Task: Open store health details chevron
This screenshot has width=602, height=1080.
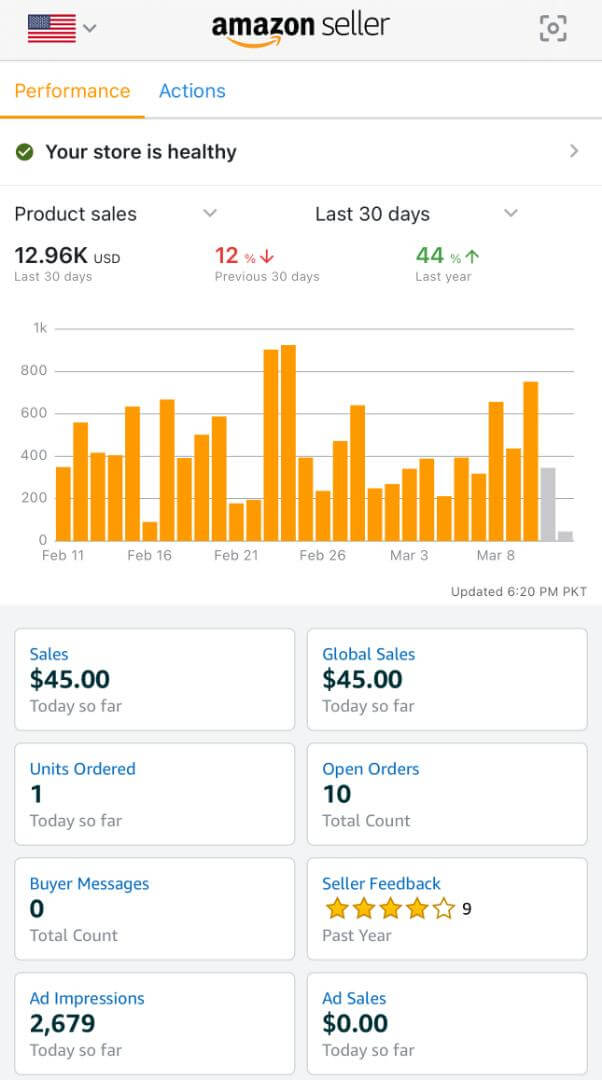Action: click(x=574, y=151)
